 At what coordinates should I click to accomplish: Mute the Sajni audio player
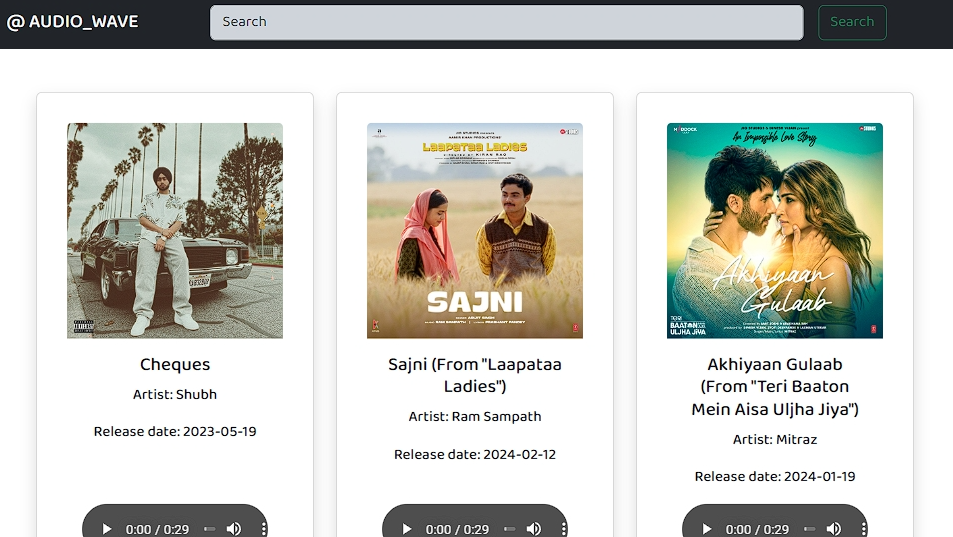point(534,529)
